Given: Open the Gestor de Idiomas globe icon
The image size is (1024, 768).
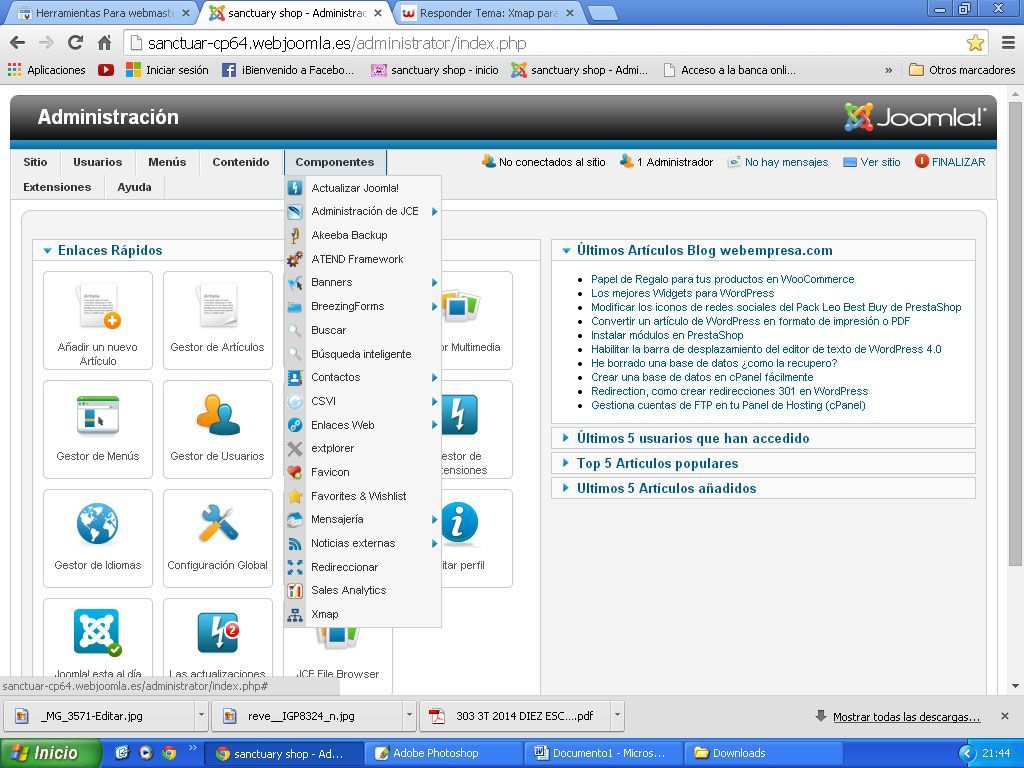Looking at the screenshot, I should [98, 538].
